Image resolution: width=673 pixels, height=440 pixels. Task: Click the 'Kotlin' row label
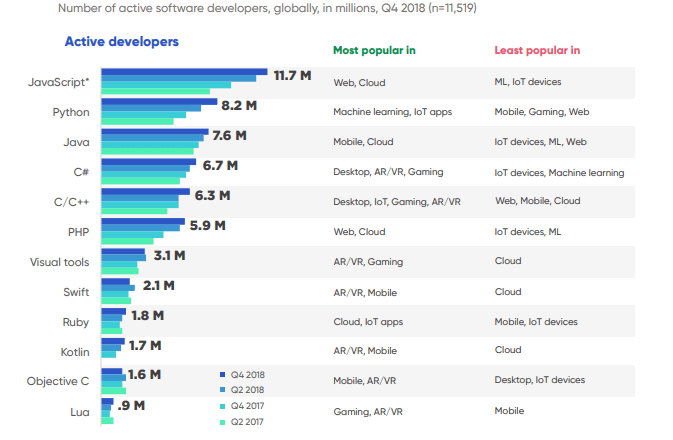[x=75, y=352]
